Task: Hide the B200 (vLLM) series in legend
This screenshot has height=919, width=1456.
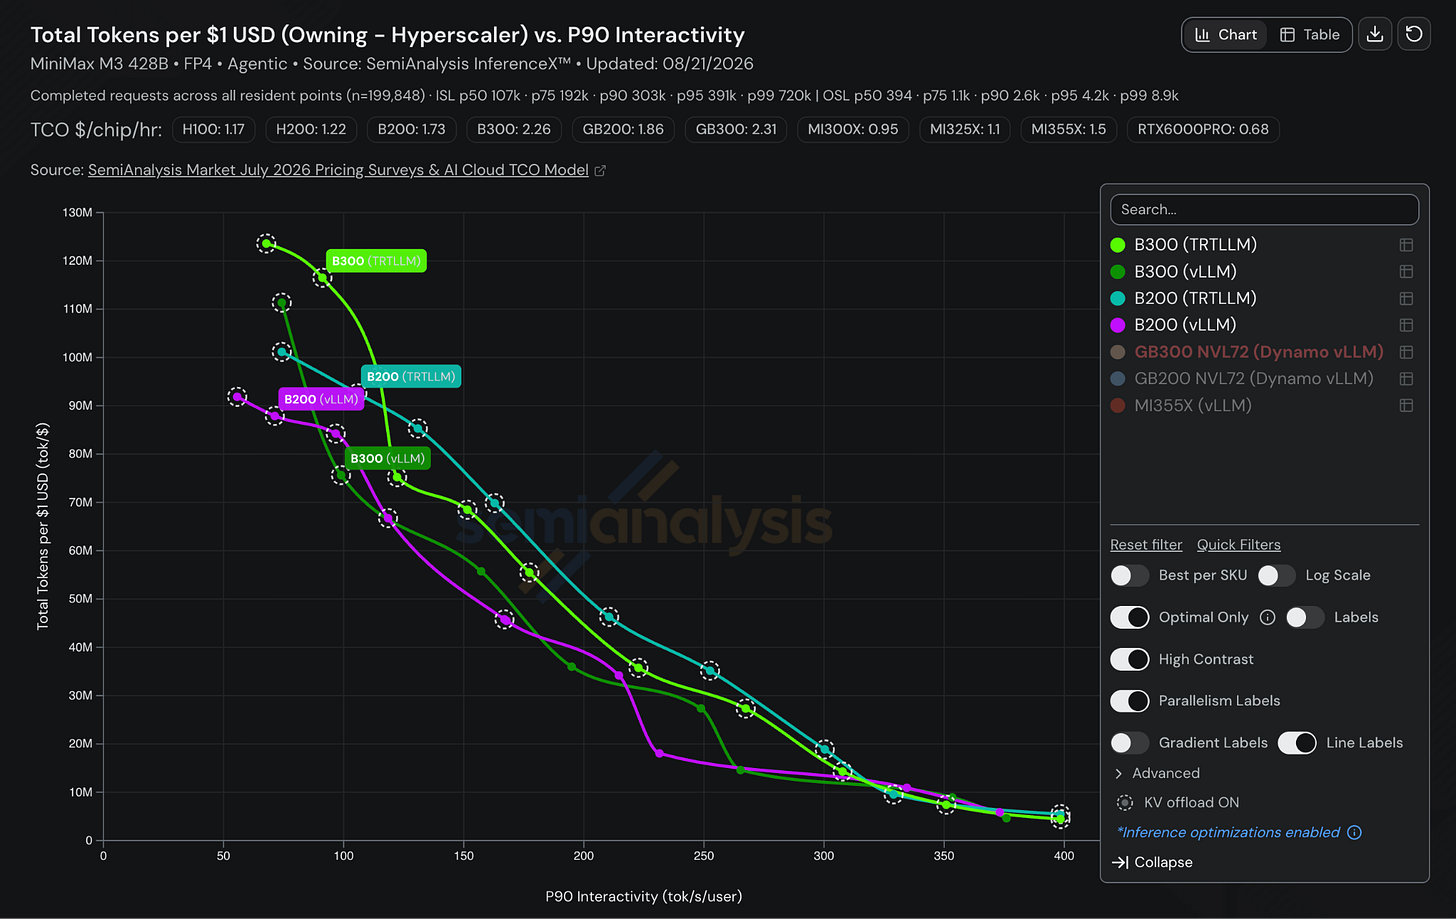Action: pos(1185,325)
